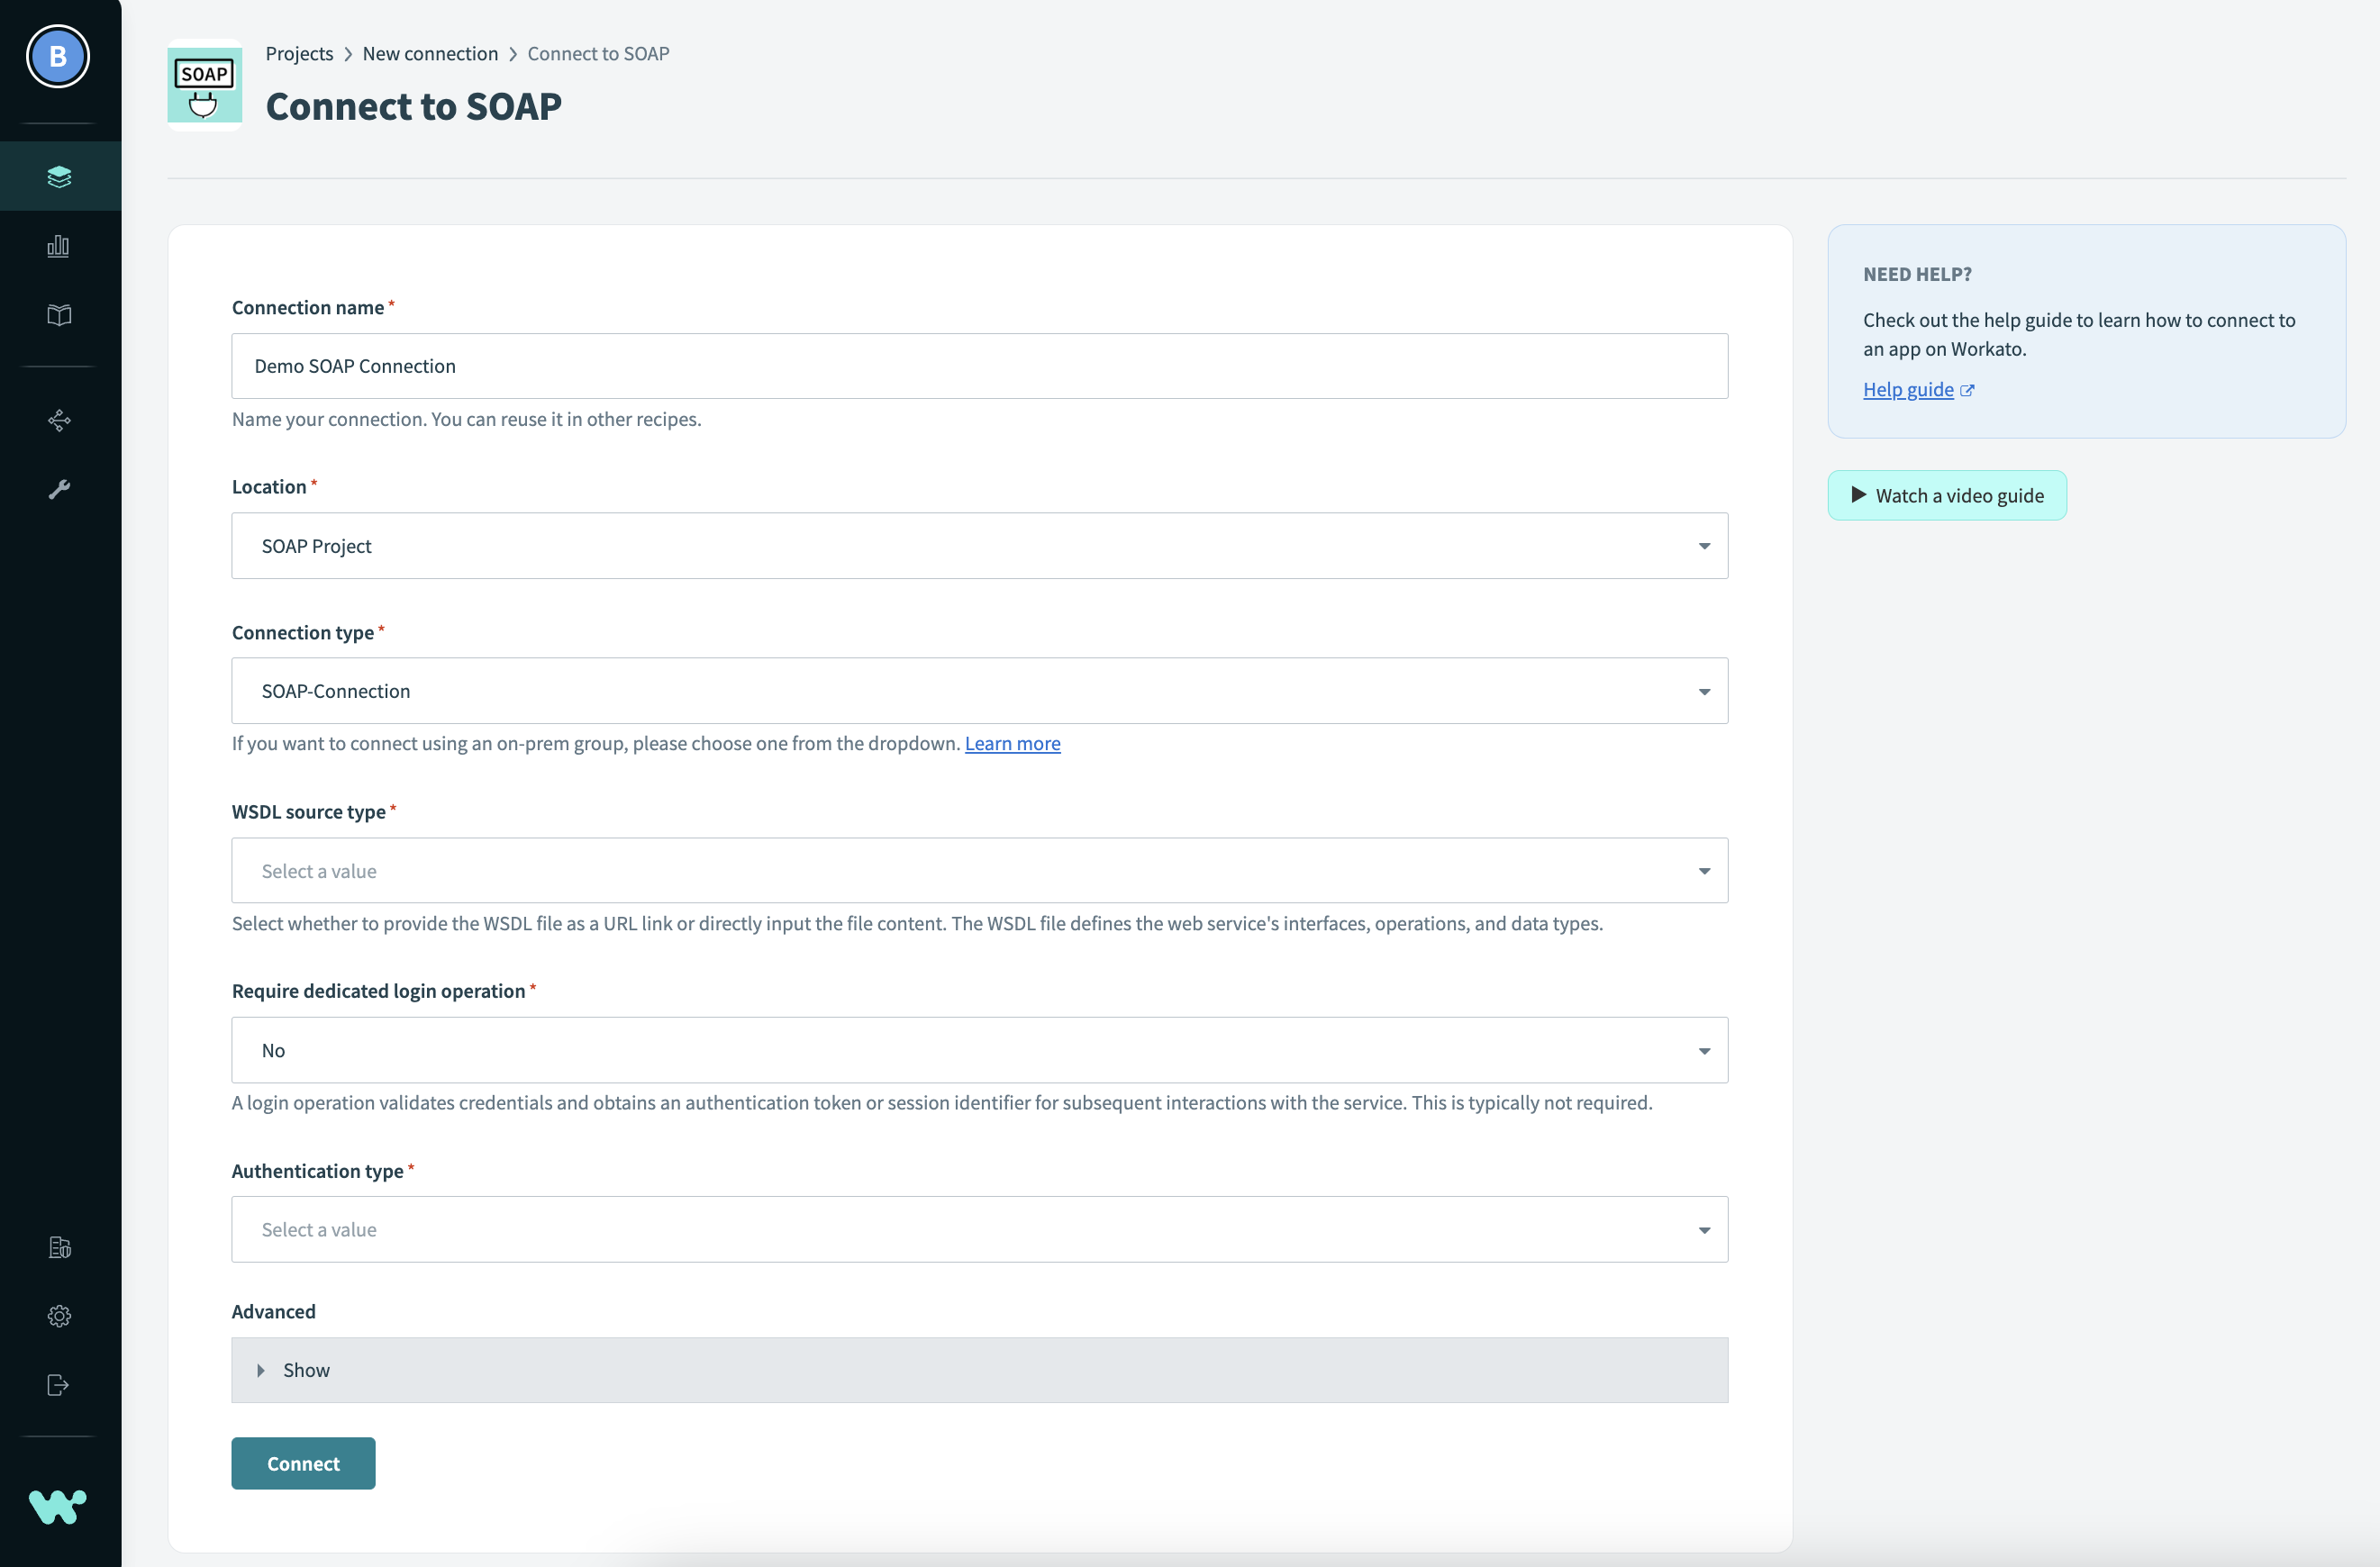Image resolution: width=2380 pixels, height=1567 pixels.
Task: Open the Location dropdown showing SOAP Project
Action: tap(979, 546)
